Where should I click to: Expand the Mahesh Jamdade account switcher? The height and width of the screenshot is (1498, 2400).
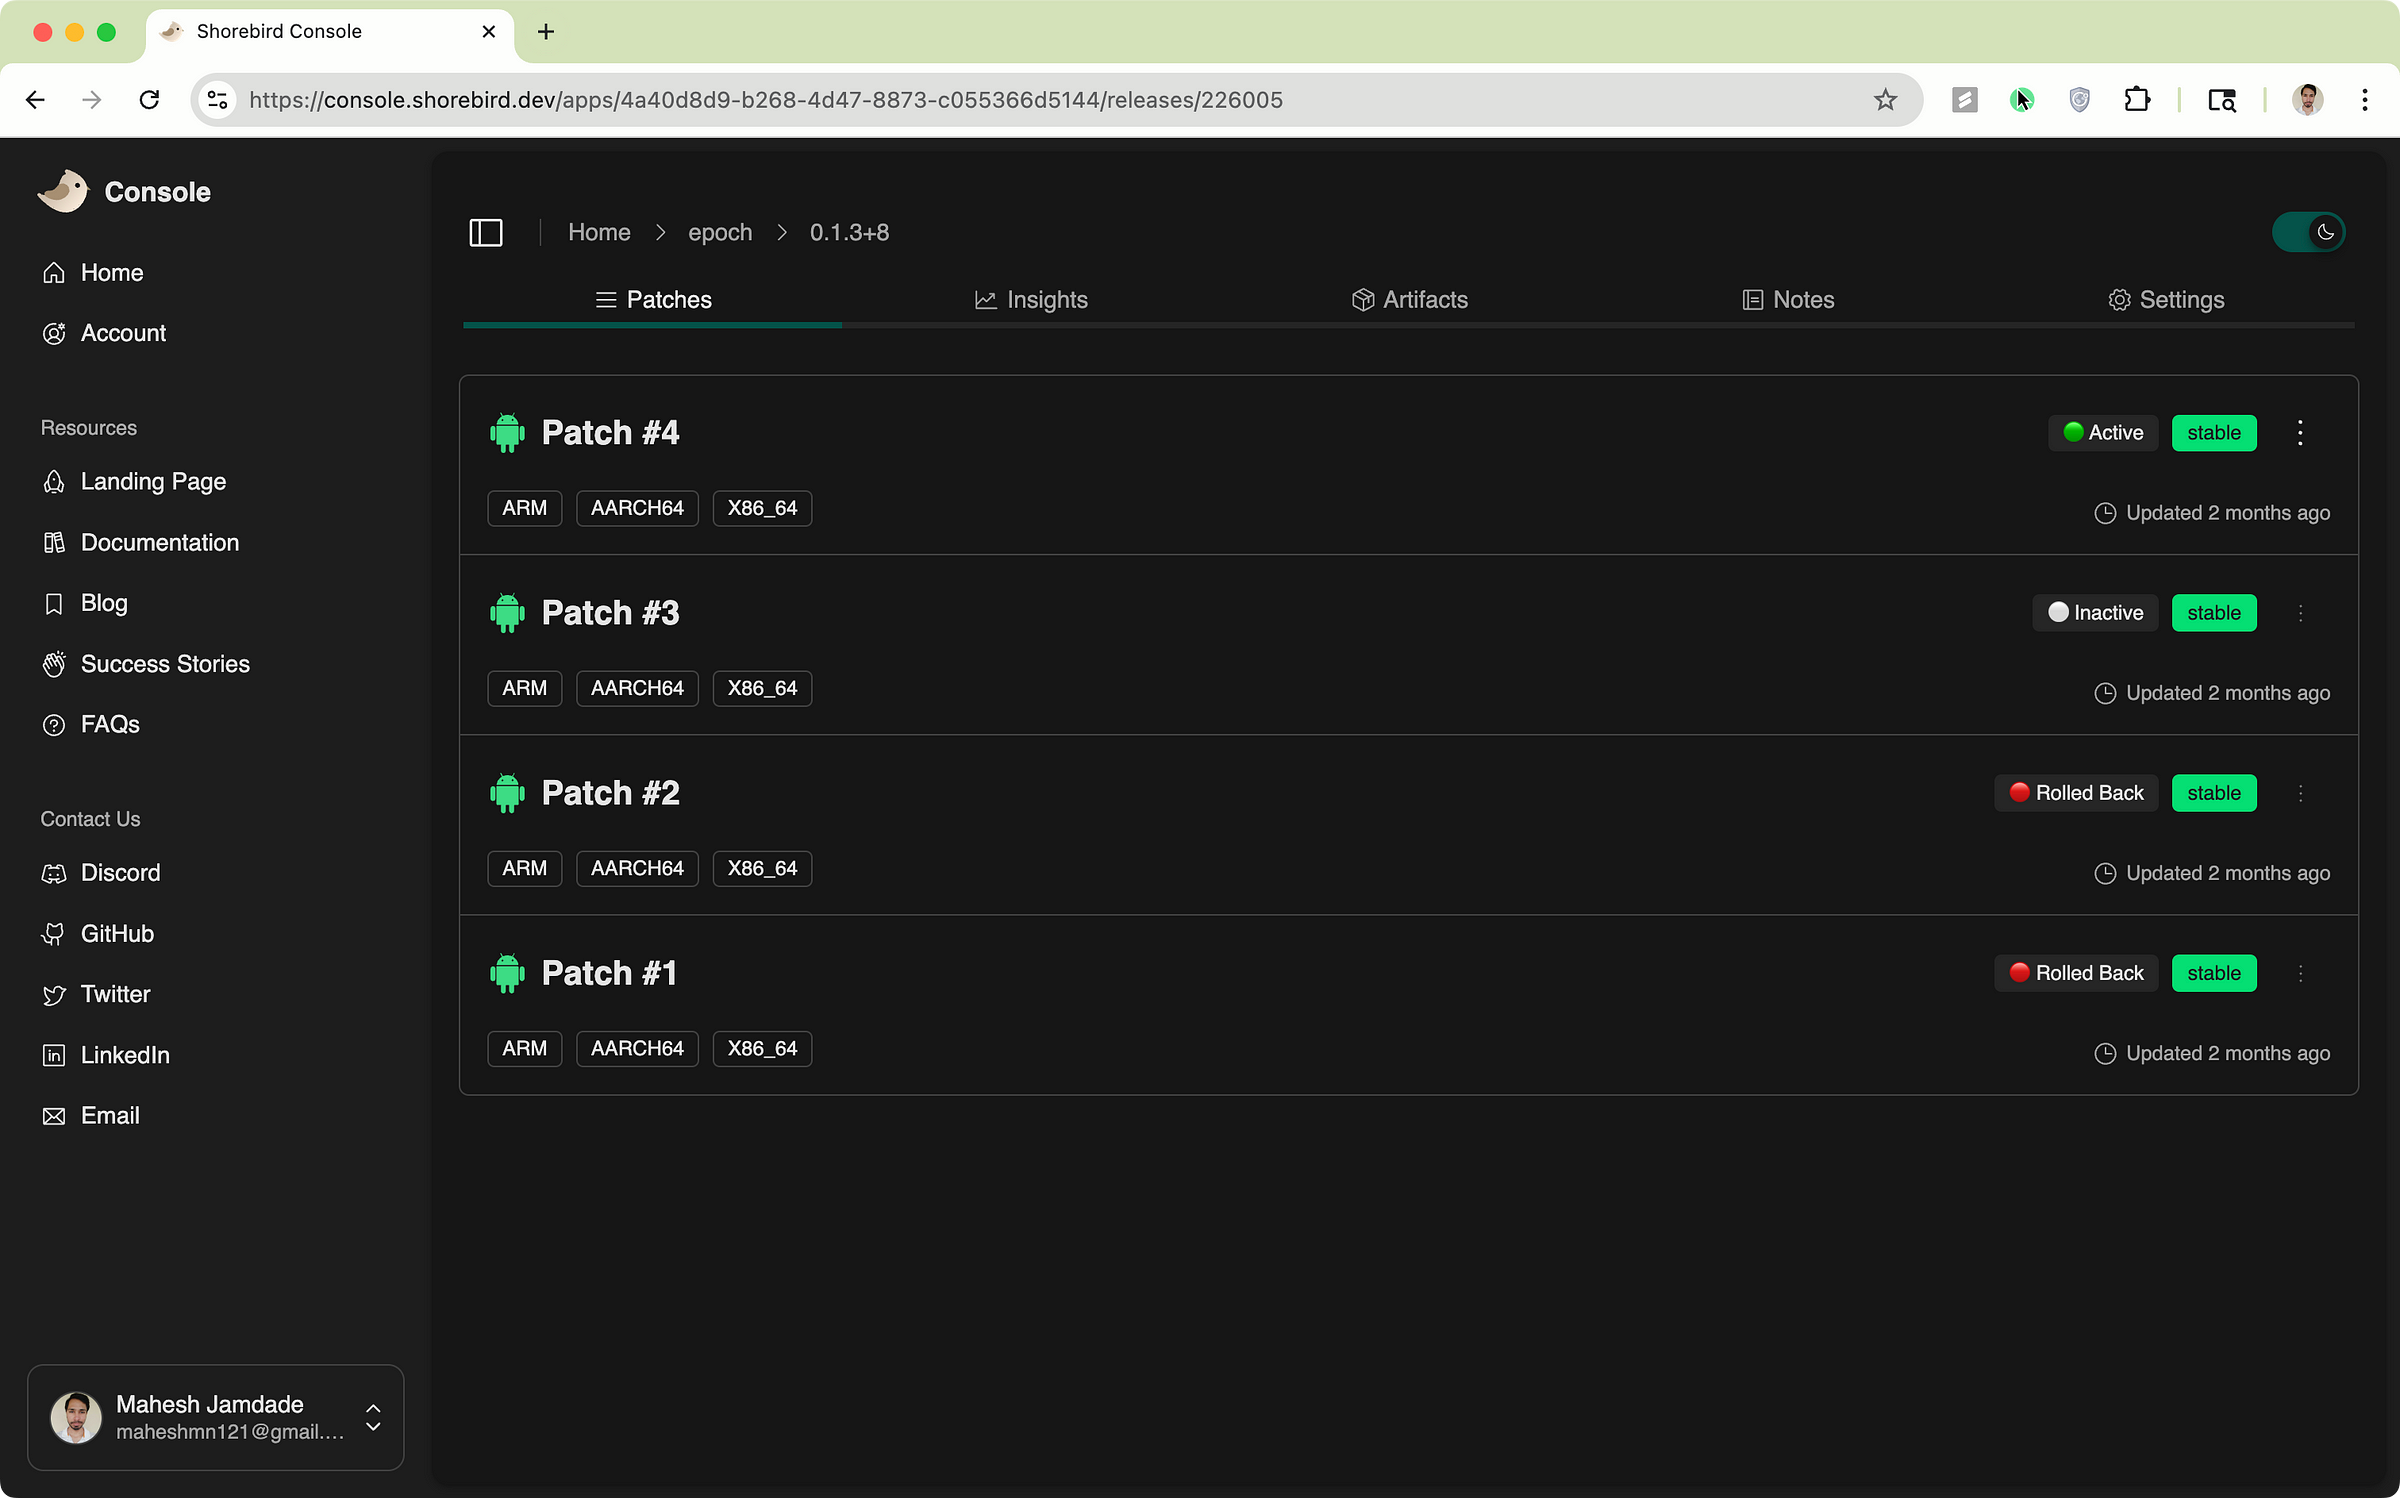coord(372,1418)
